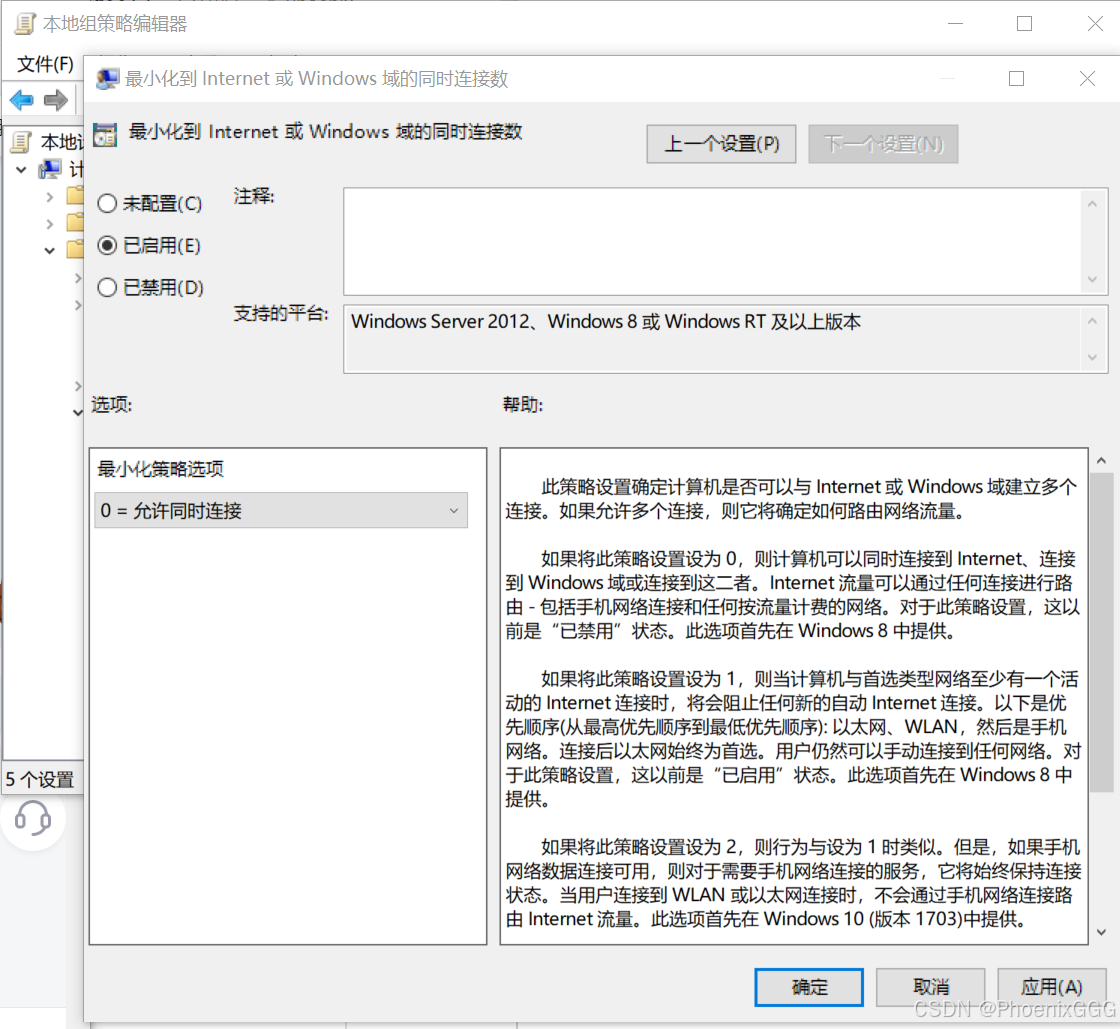
Task: Open the 最小化策略选项 dropdown
Action: (x=281, y=511)
